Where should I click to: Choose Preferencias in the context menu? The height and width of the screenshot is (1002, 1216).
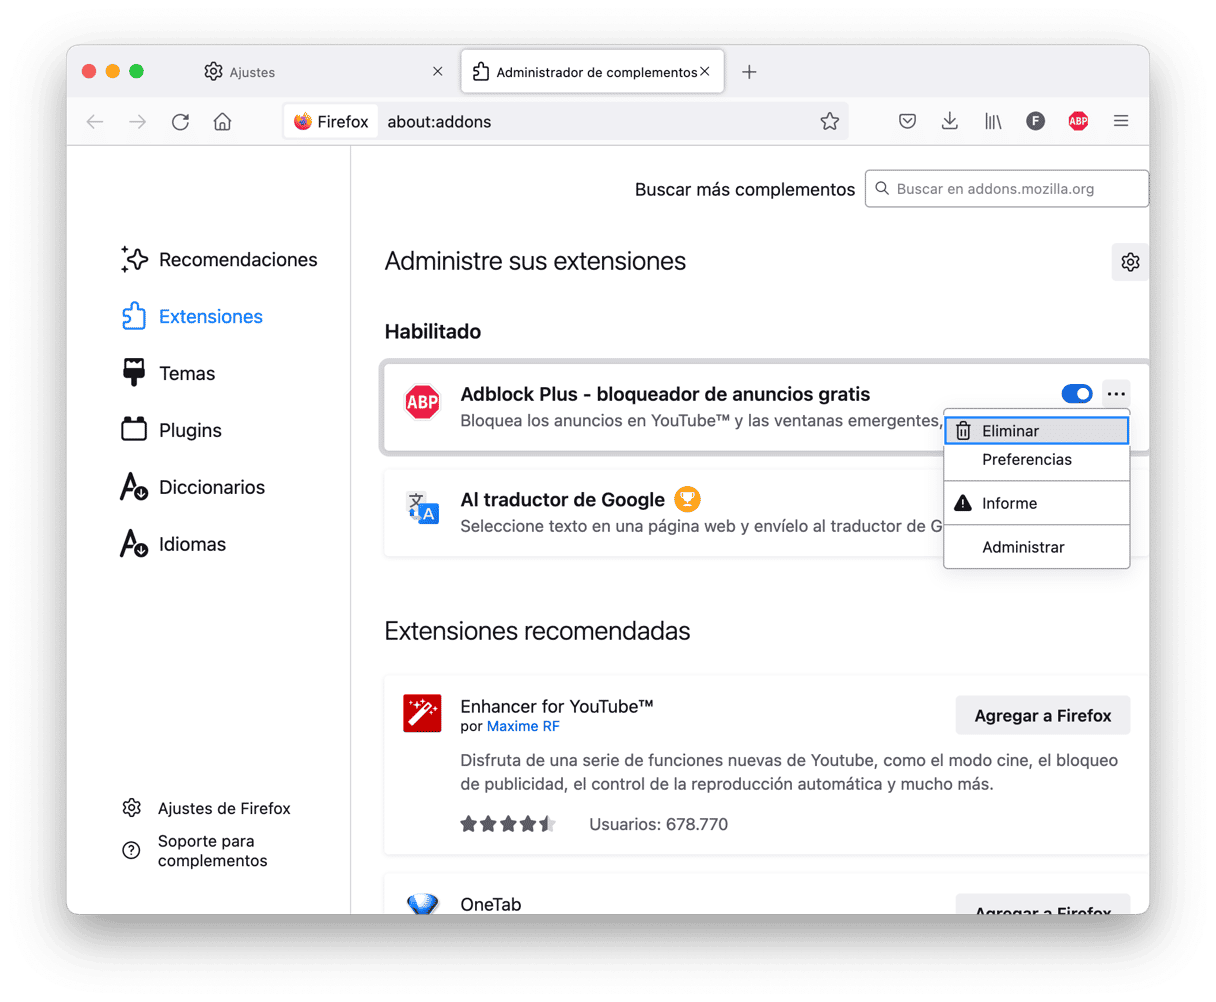point(1037,460)
